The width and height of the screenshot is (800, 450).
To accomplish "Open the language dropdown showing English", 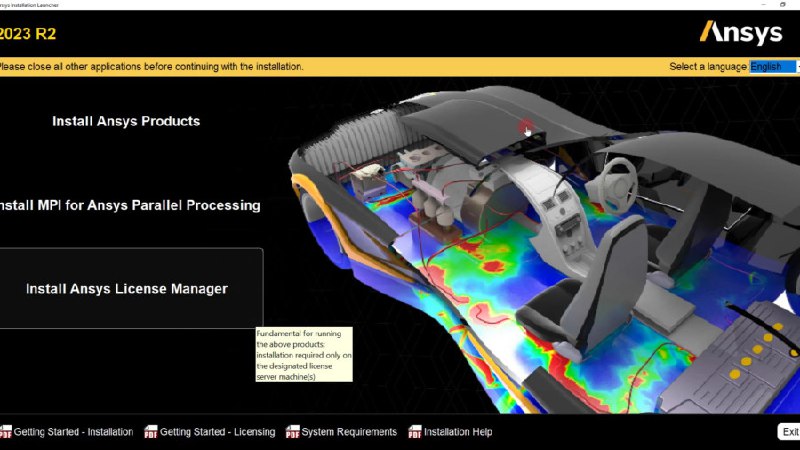I will click(774, 66).
